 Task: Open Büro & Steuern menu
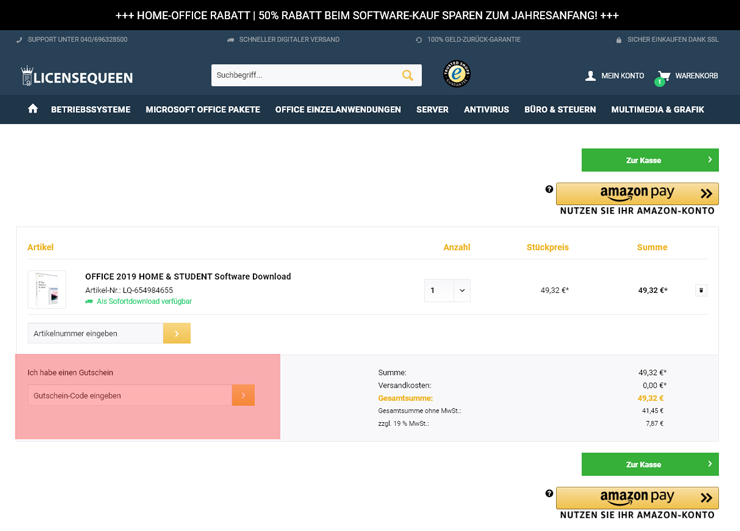pos(560,110)
